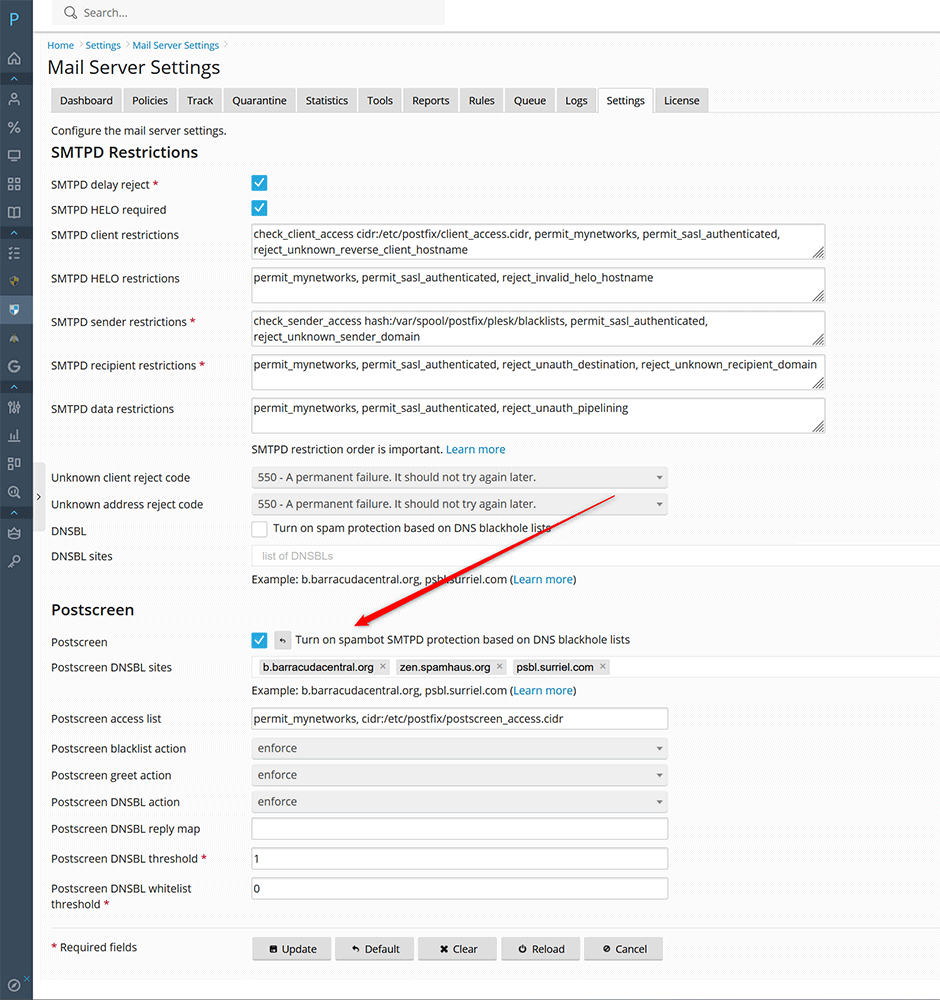940x1000 pixels.
Task: Open the License tab
Action: coord(682,101)
